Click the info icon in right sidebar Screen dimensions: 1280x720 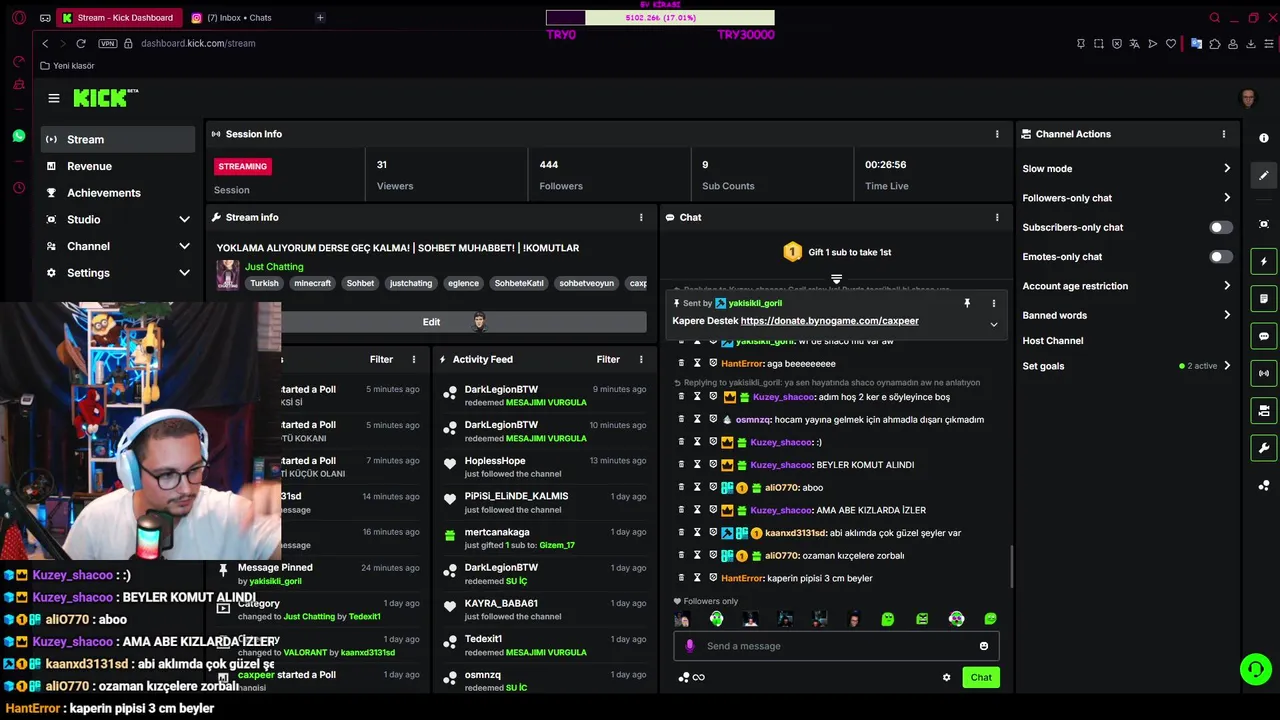1264,138
